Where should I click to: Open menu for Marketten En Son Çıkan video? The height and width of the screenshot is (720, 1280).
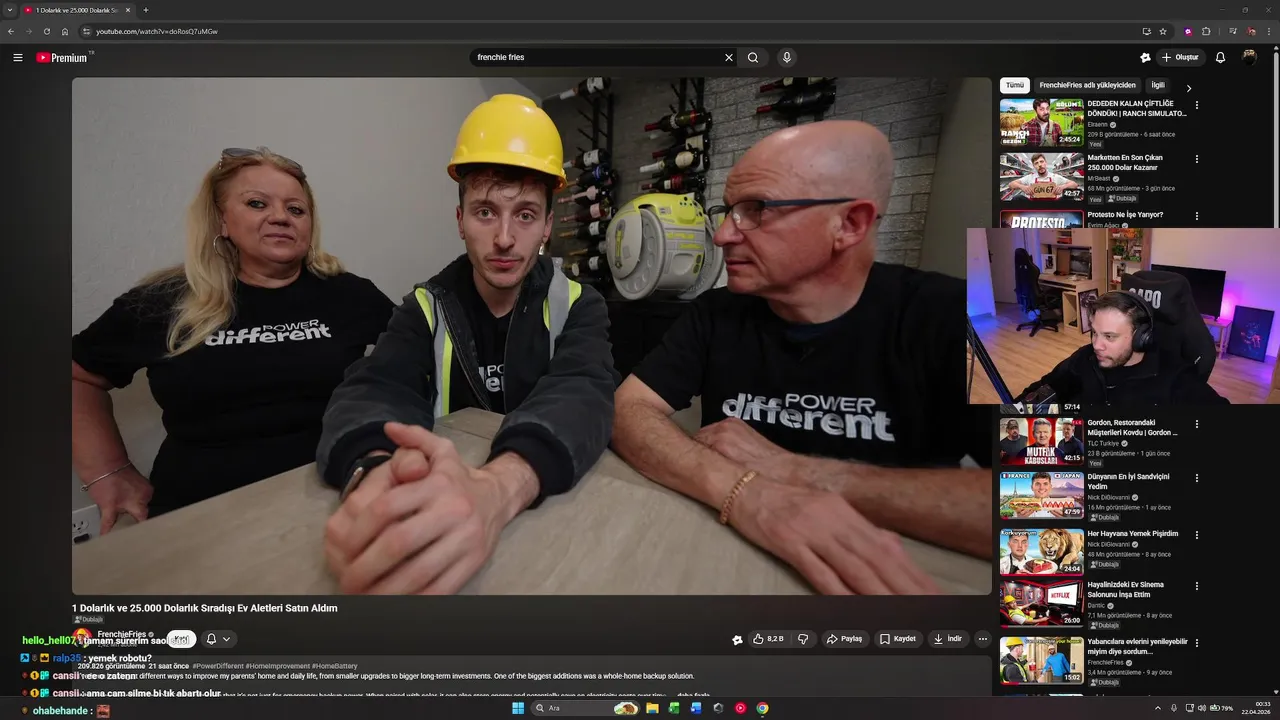click(1197, 159)
